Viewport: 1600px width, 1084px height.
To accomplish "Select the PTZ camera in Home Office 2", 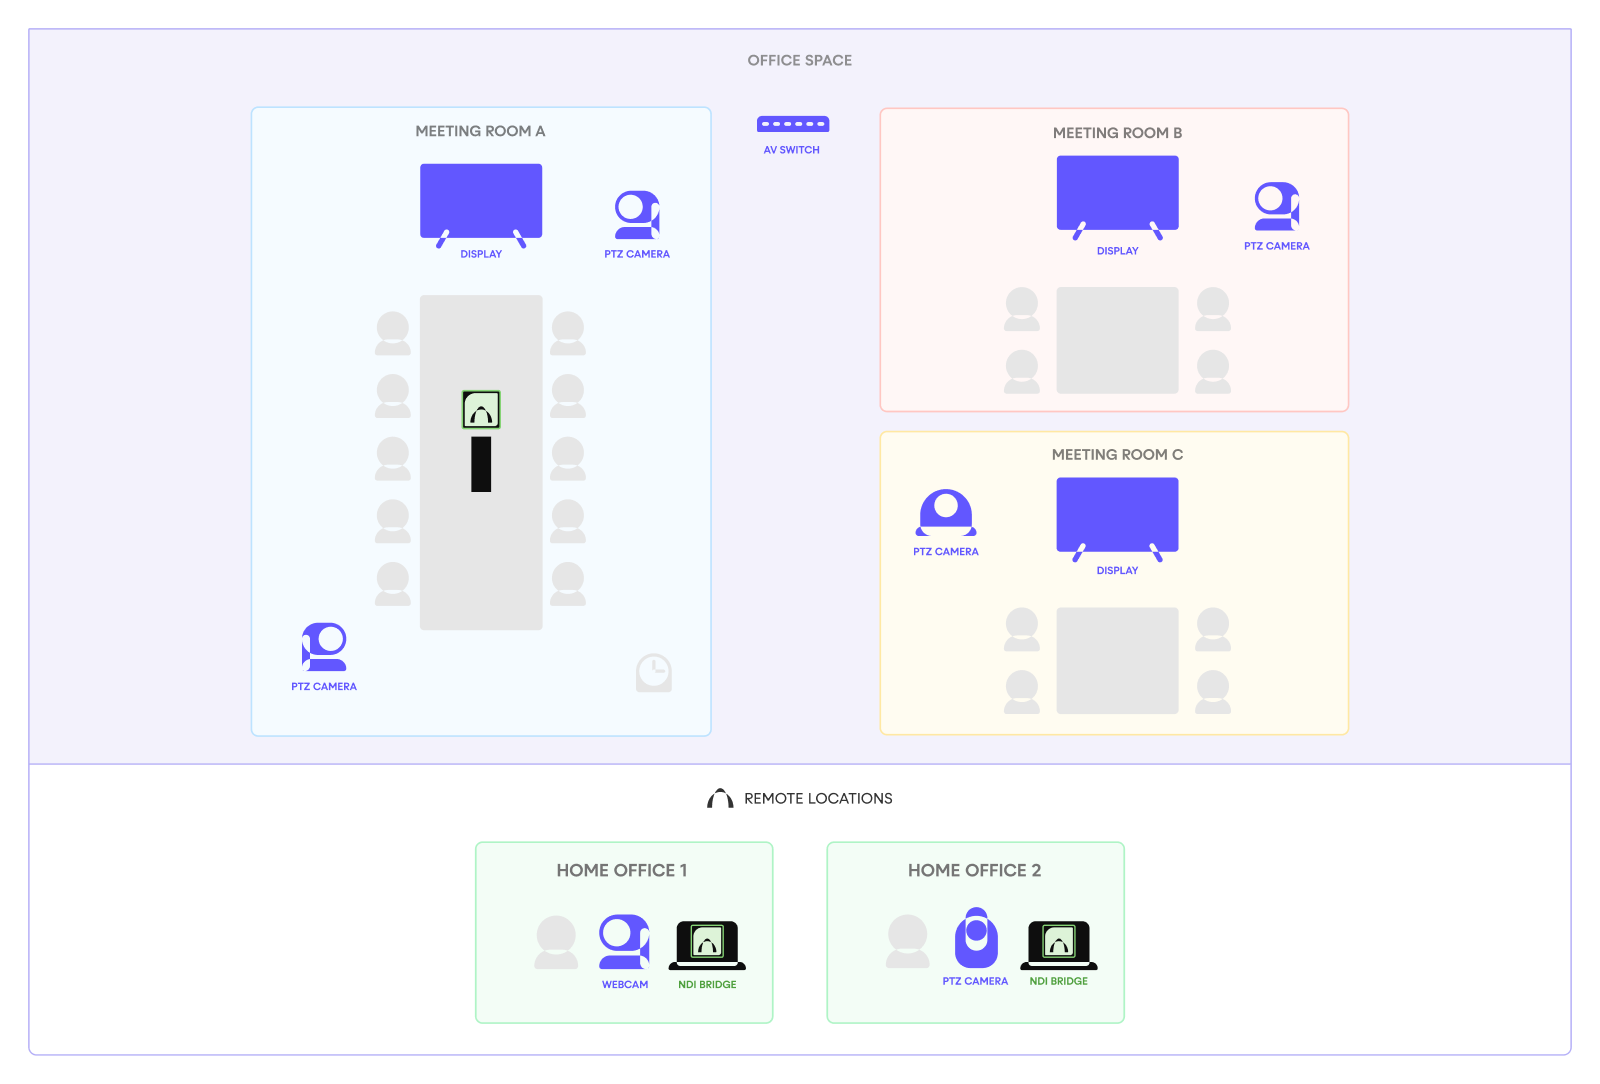I will [976, 937].
